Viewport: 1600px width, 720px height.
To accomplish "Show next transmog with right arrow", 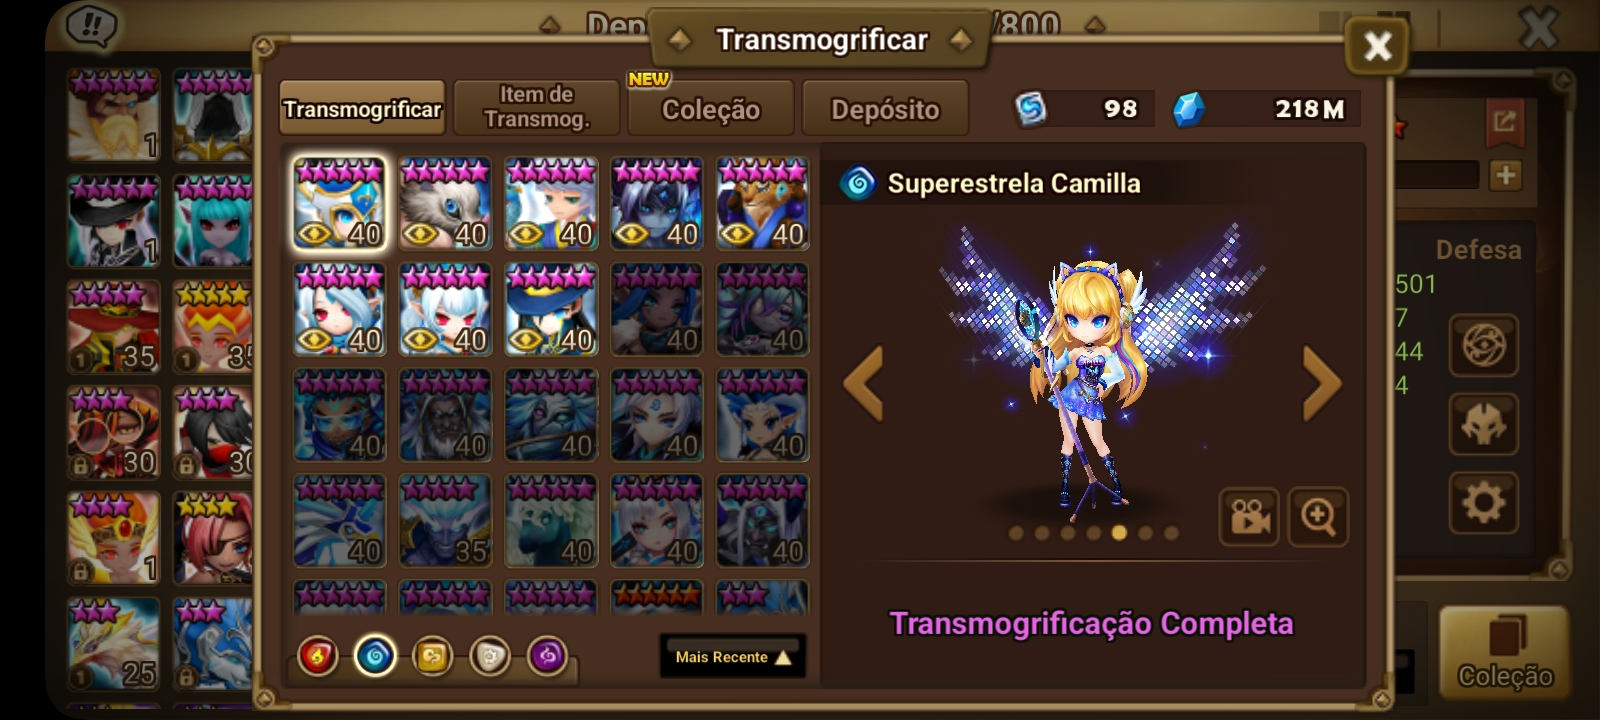I will click(x=1322, y=383).
